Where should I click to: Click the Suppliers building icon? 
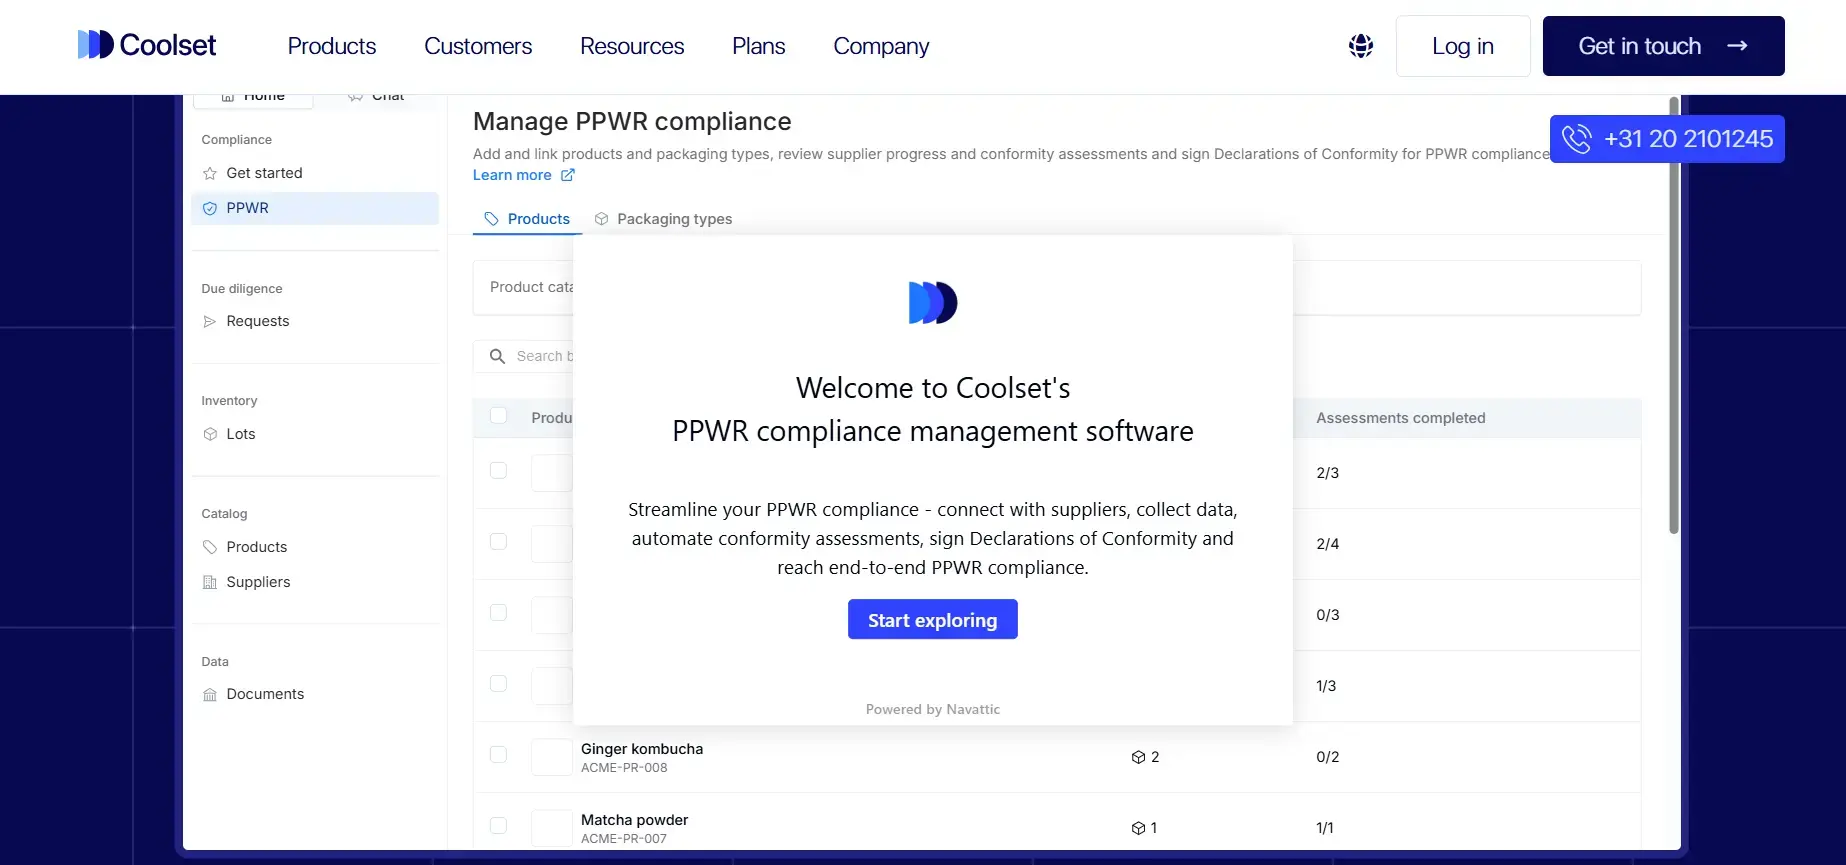tap(210, 583)
